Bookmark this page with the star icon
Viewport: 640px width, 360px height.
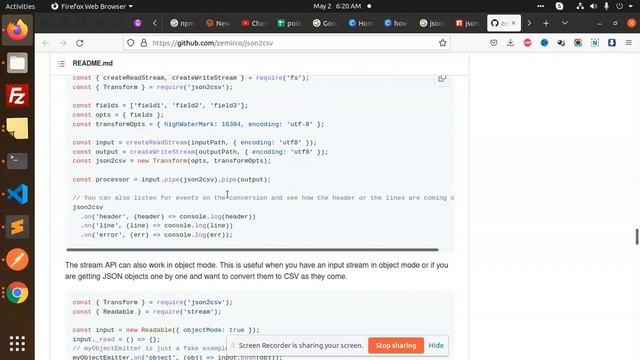pos(442,43)
